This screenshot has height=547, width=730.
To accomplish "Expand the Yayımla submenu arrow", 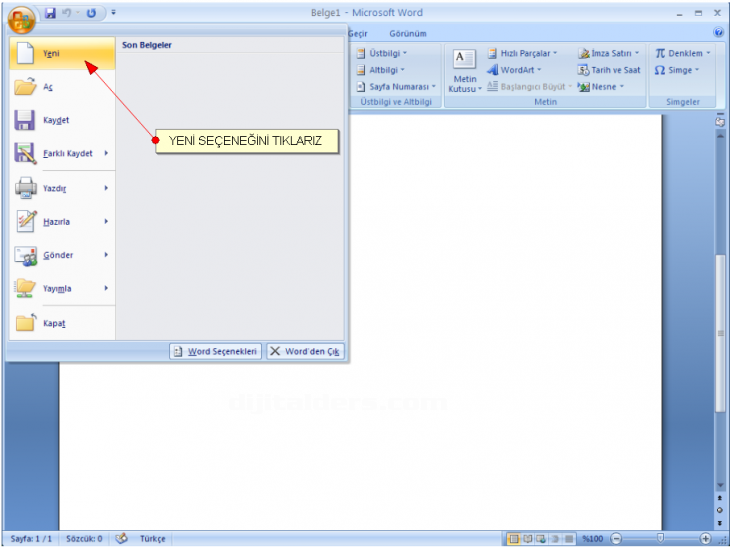I will 106,289.
